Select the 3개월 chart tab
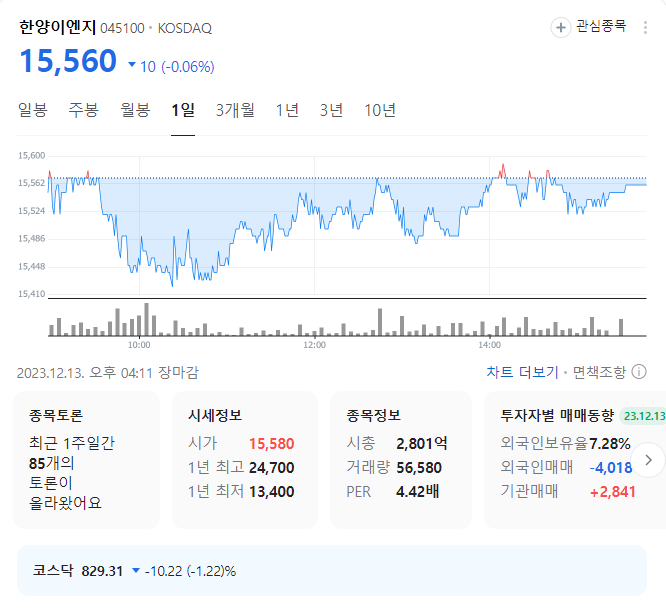This screenshot has height=609, width=666. [x=235, y=110]
